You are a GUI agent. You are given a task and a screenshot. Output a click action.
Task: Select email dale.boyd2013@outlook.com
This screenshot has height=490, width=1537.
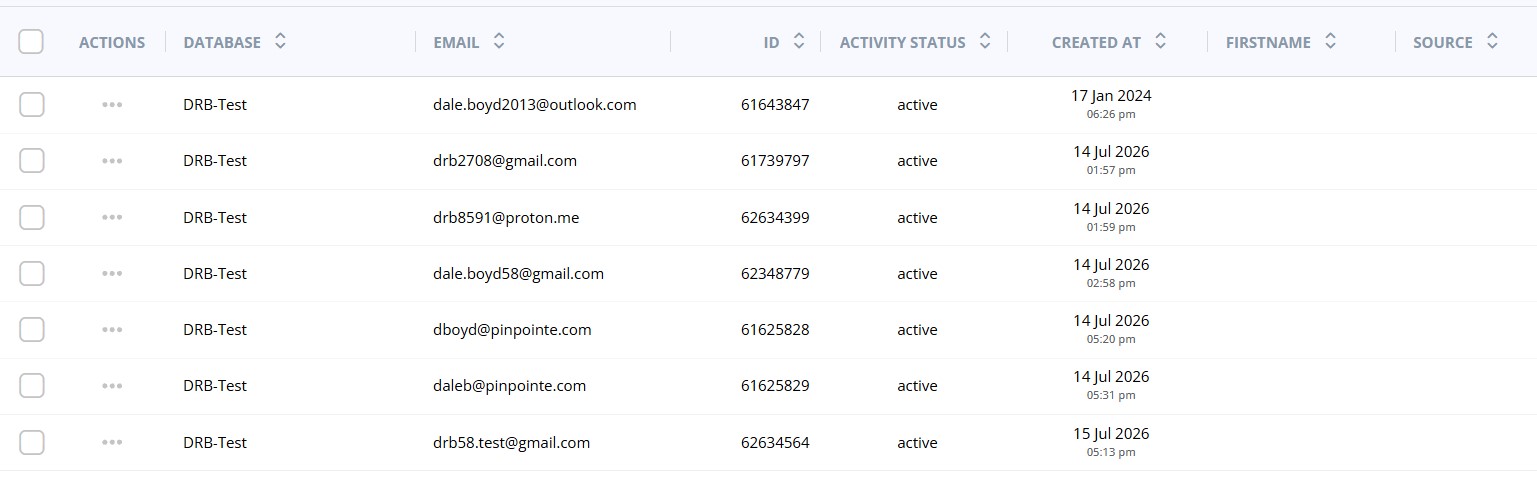(534, 104)
